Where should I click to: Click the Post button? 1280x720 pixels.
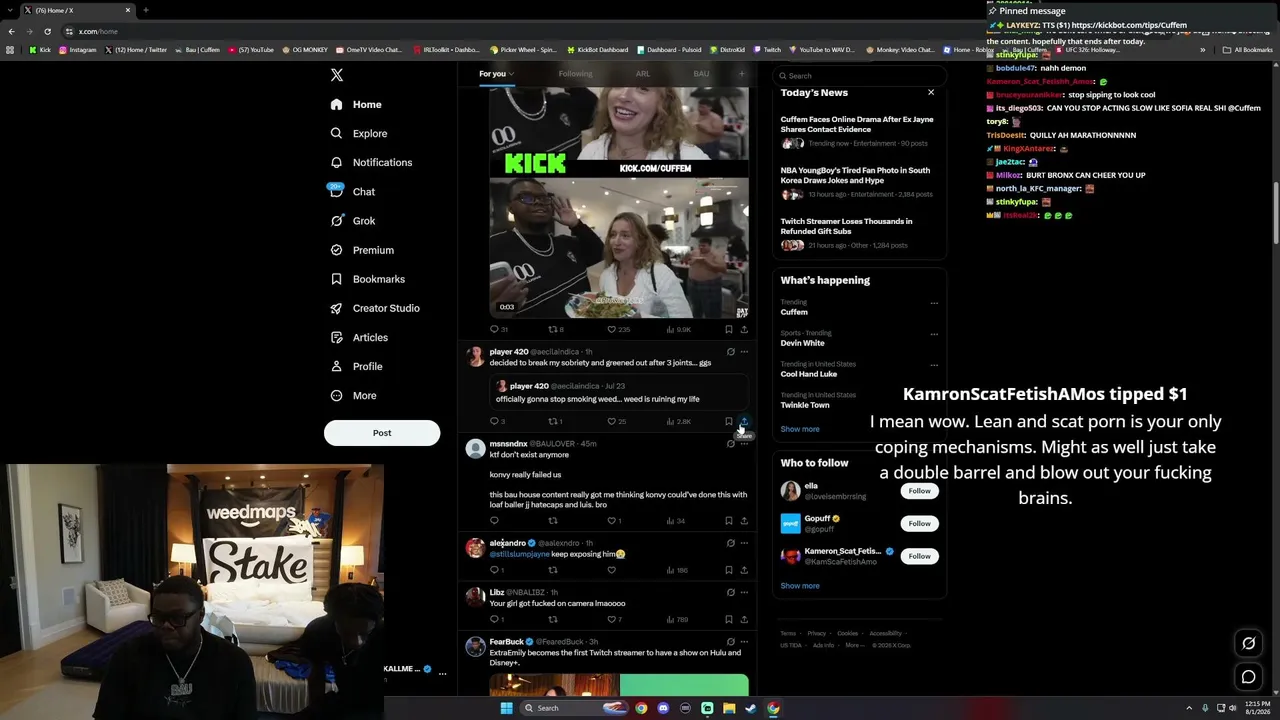[x=382, y=433]
